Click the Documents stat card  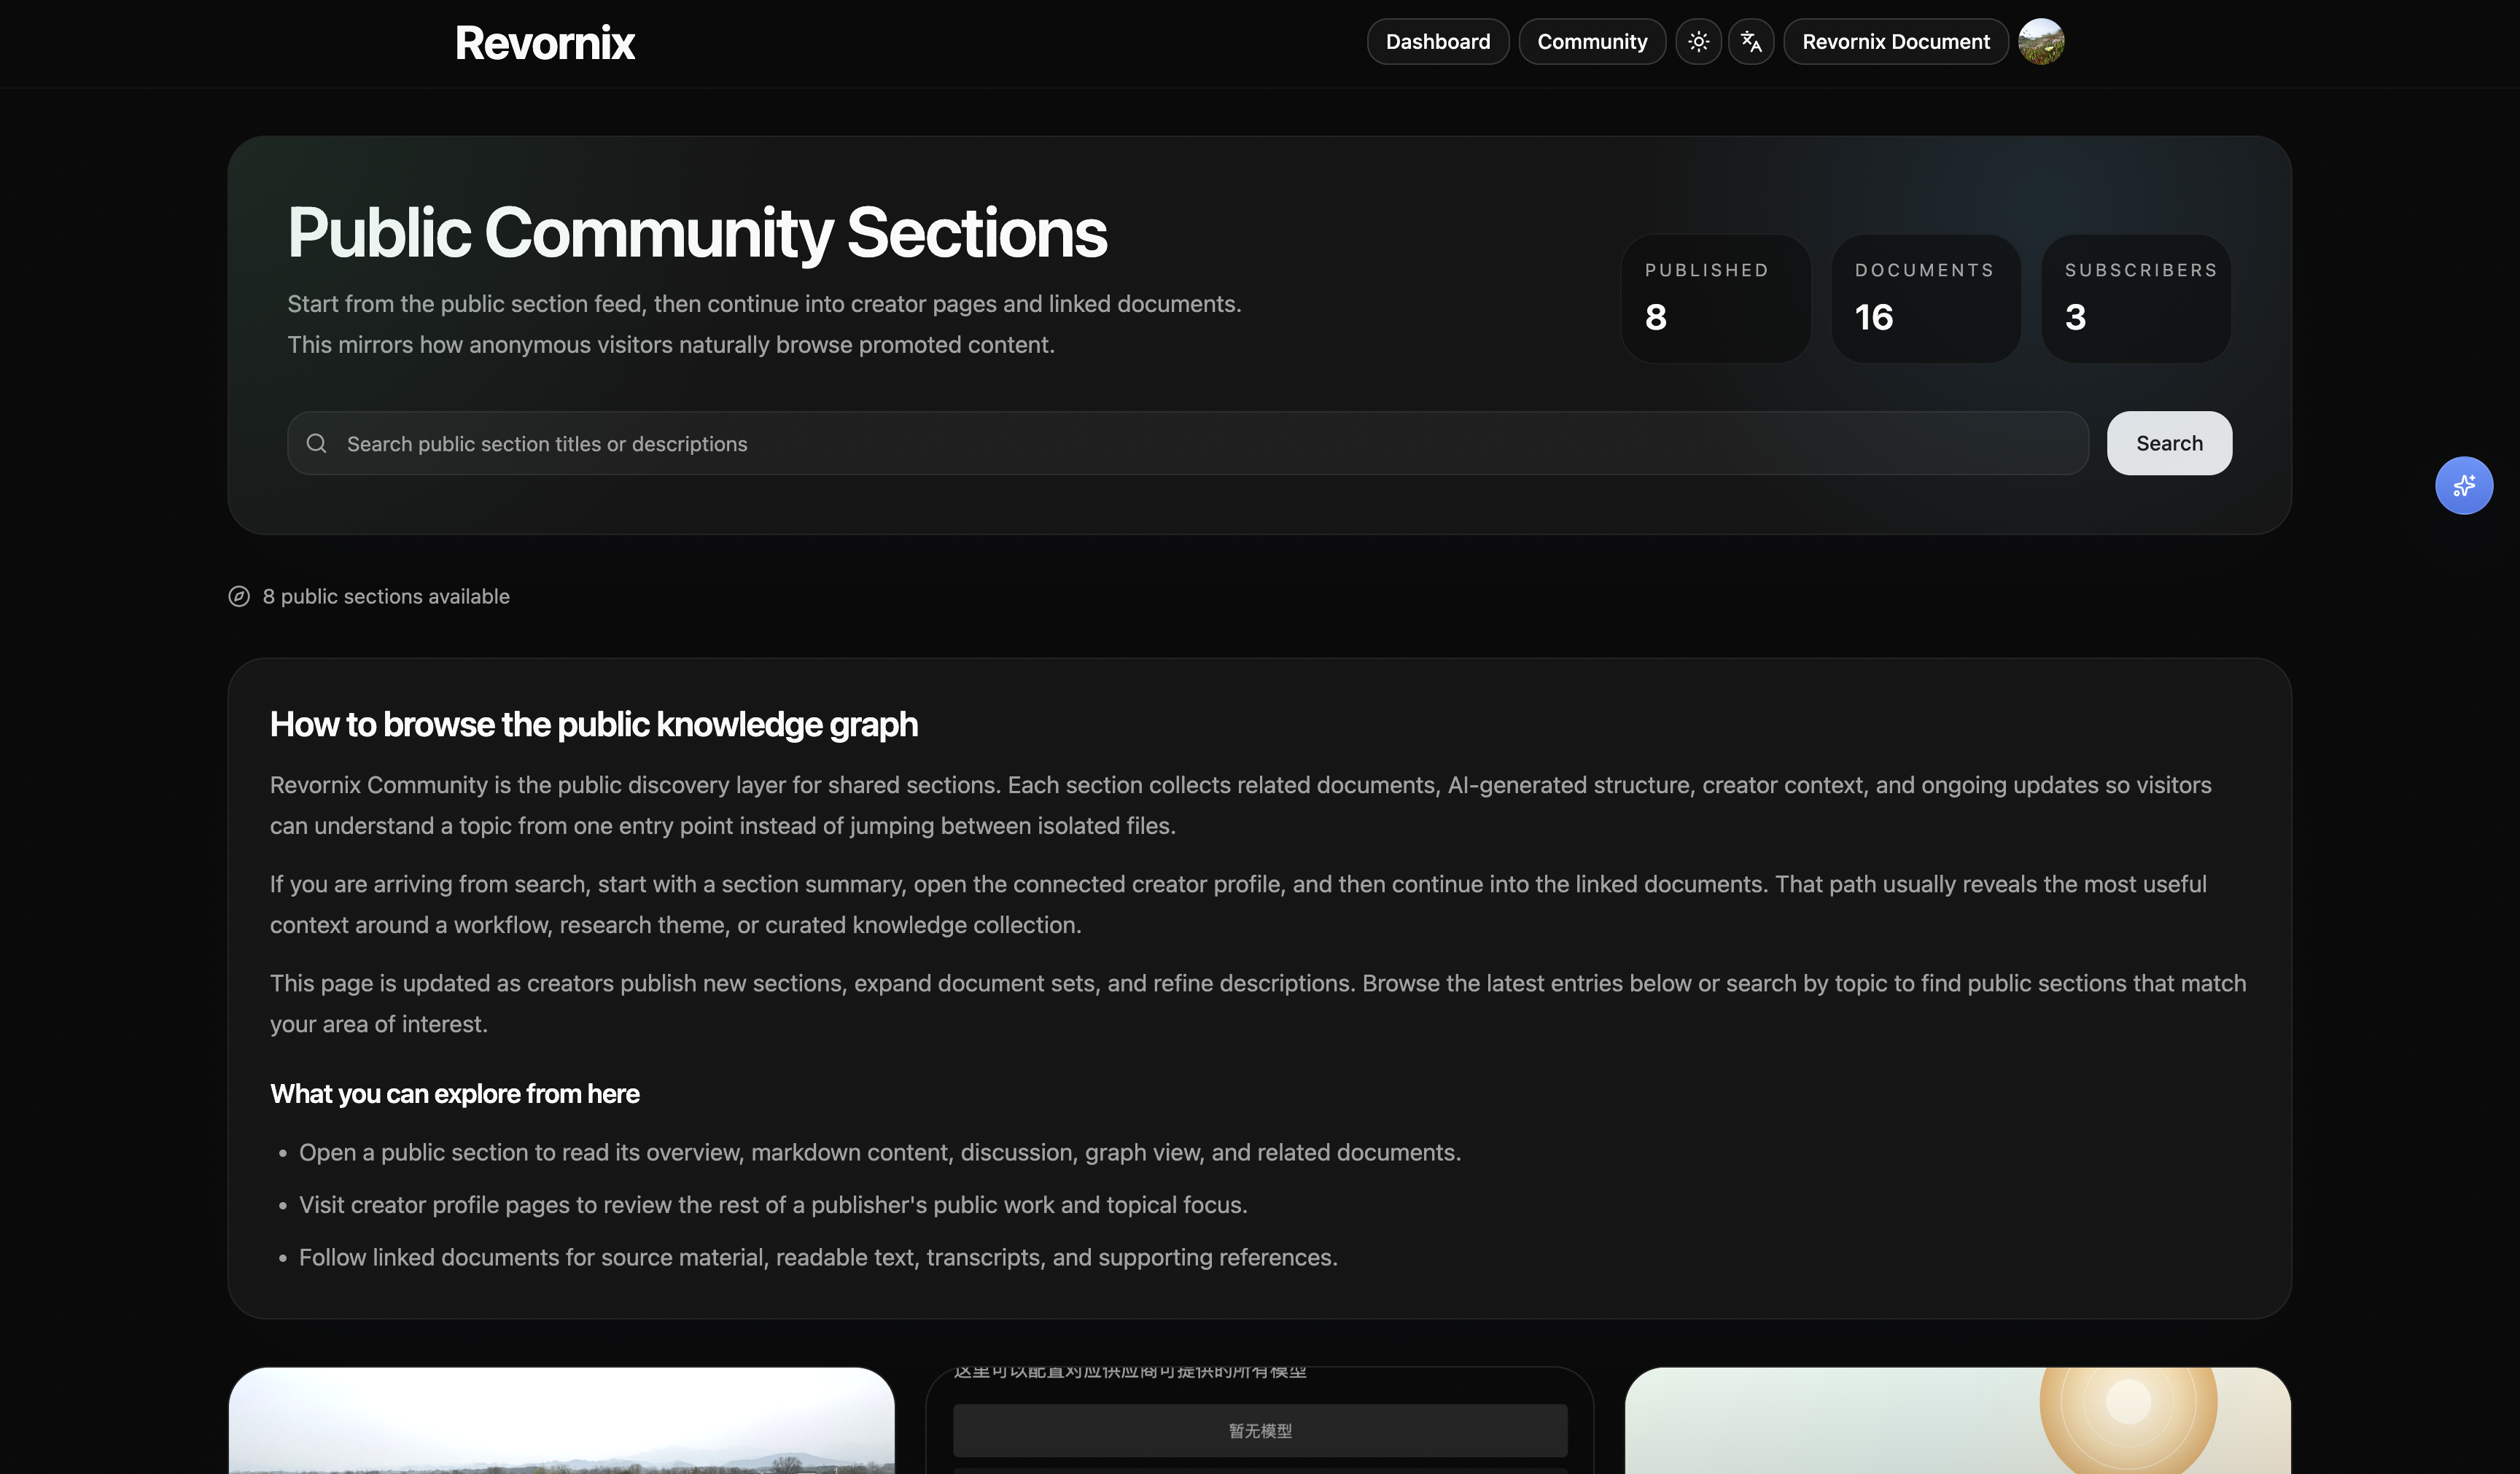(x=1925, y=298)
